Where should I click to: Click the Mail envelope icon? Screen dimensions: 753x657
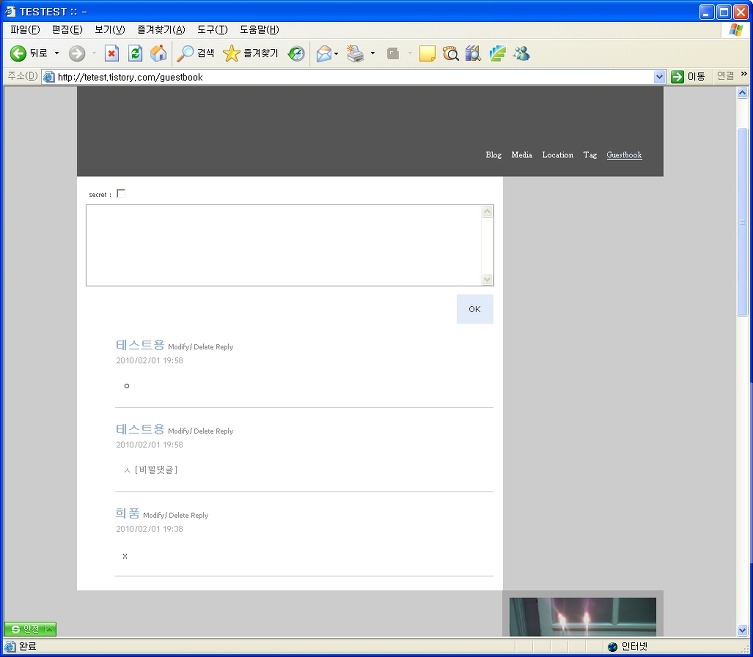pyautogui.click(x=324, y=53)
